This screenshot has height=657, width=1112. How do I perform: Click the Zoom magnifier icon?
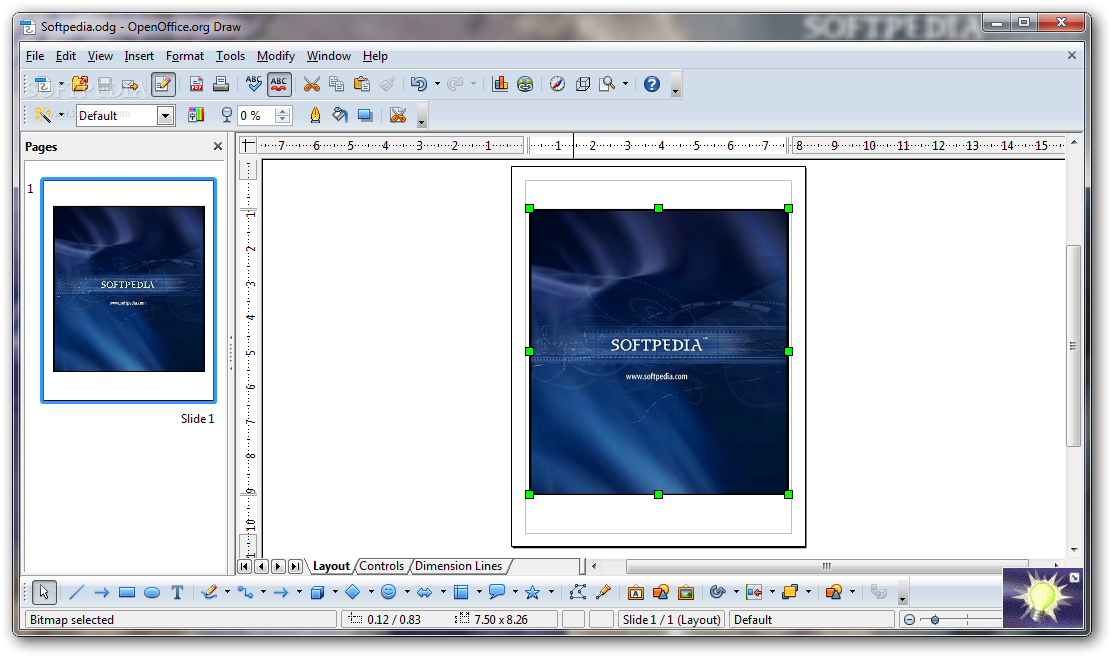[607, 84]
